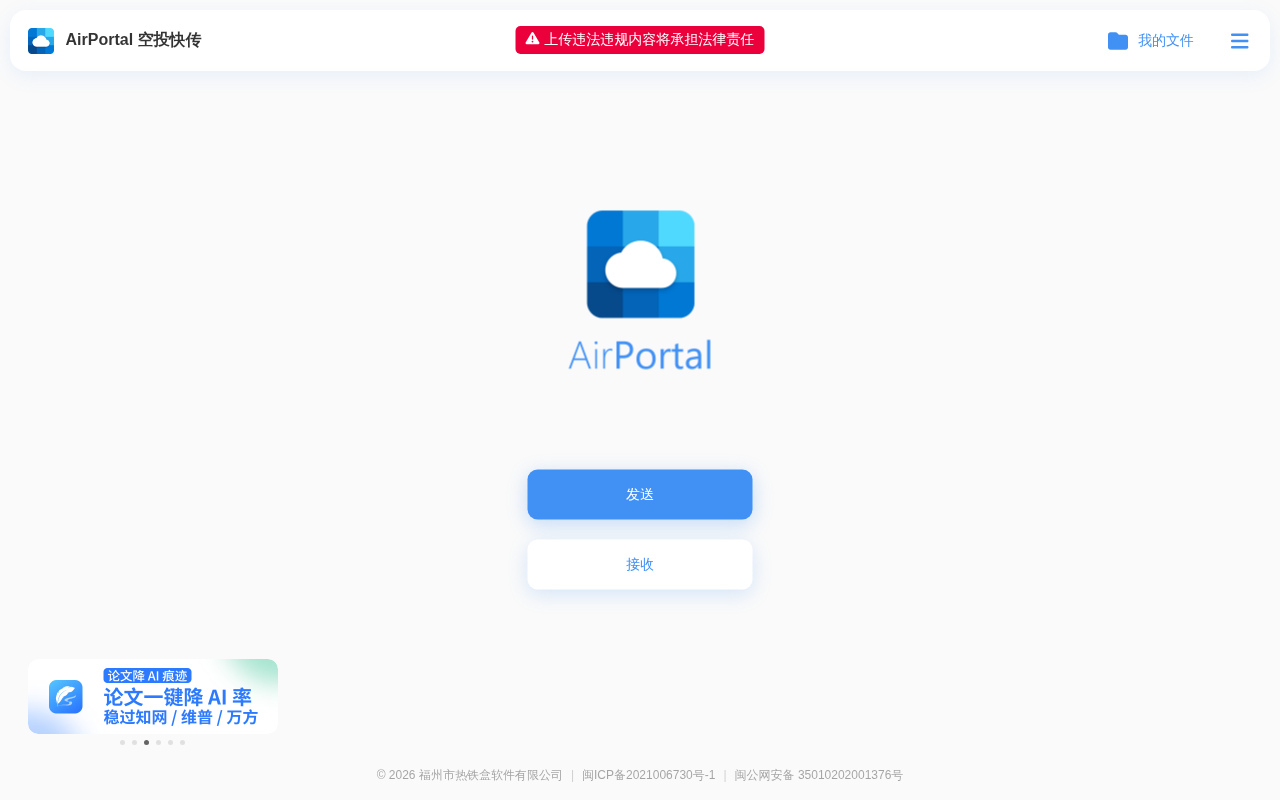The image size is (1280, 800).
Task: Click the large AirPortal cloud logo
Action: [x=640, y=264]
